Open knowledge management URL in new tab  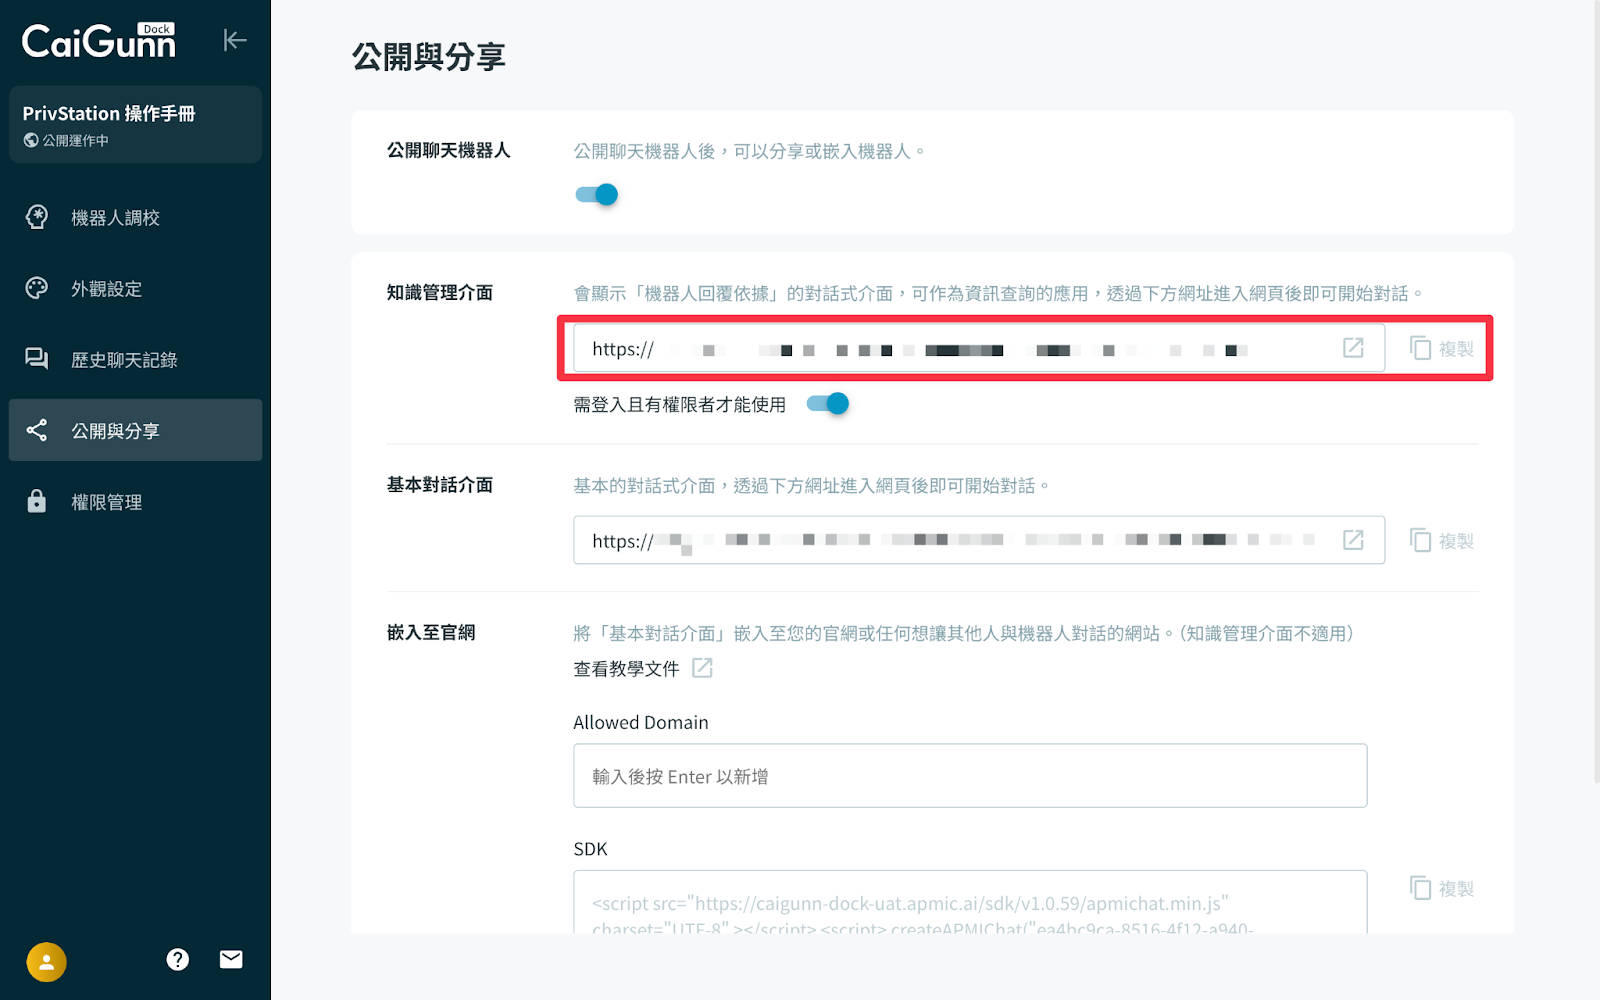pos(1353,348)
